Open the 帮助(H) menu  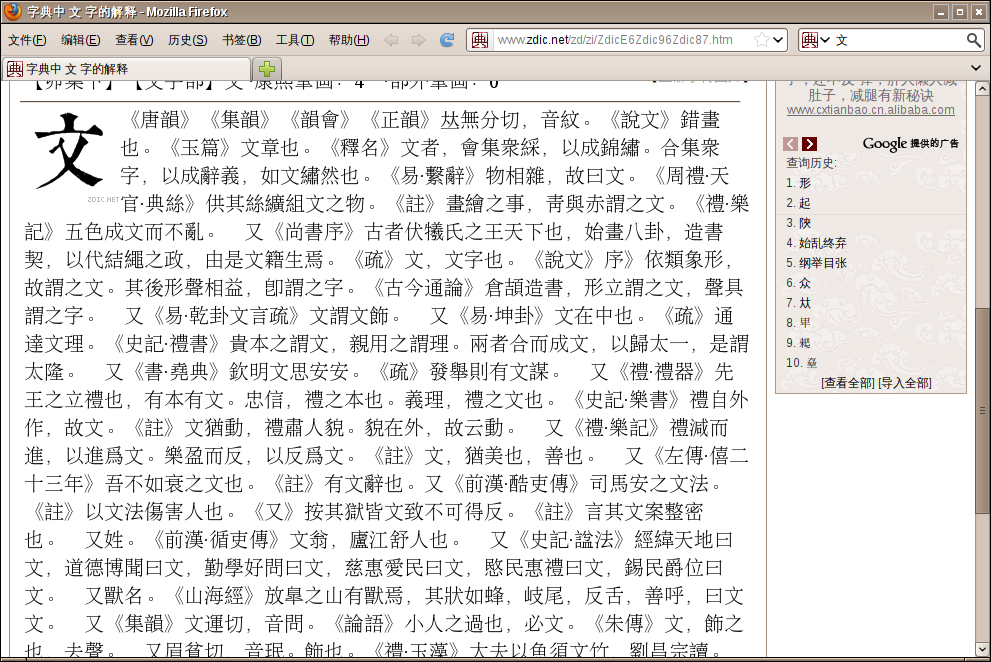349,40
